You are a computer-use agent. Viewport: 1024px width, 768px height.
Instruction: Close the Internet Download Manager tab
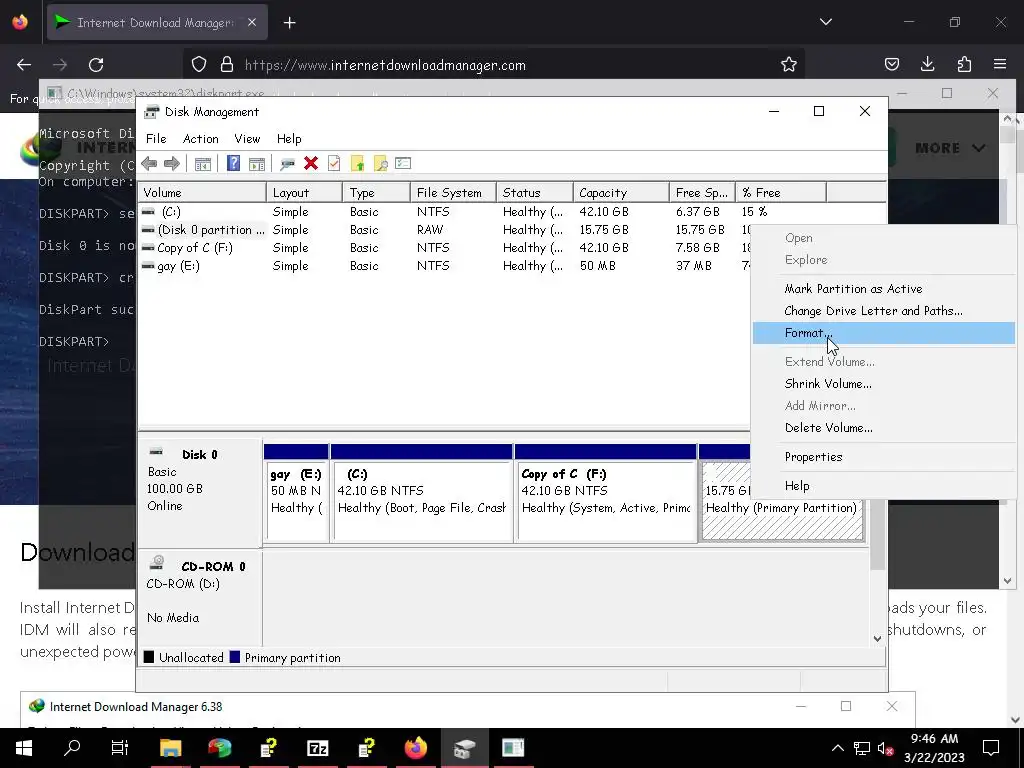coord(252,22)
